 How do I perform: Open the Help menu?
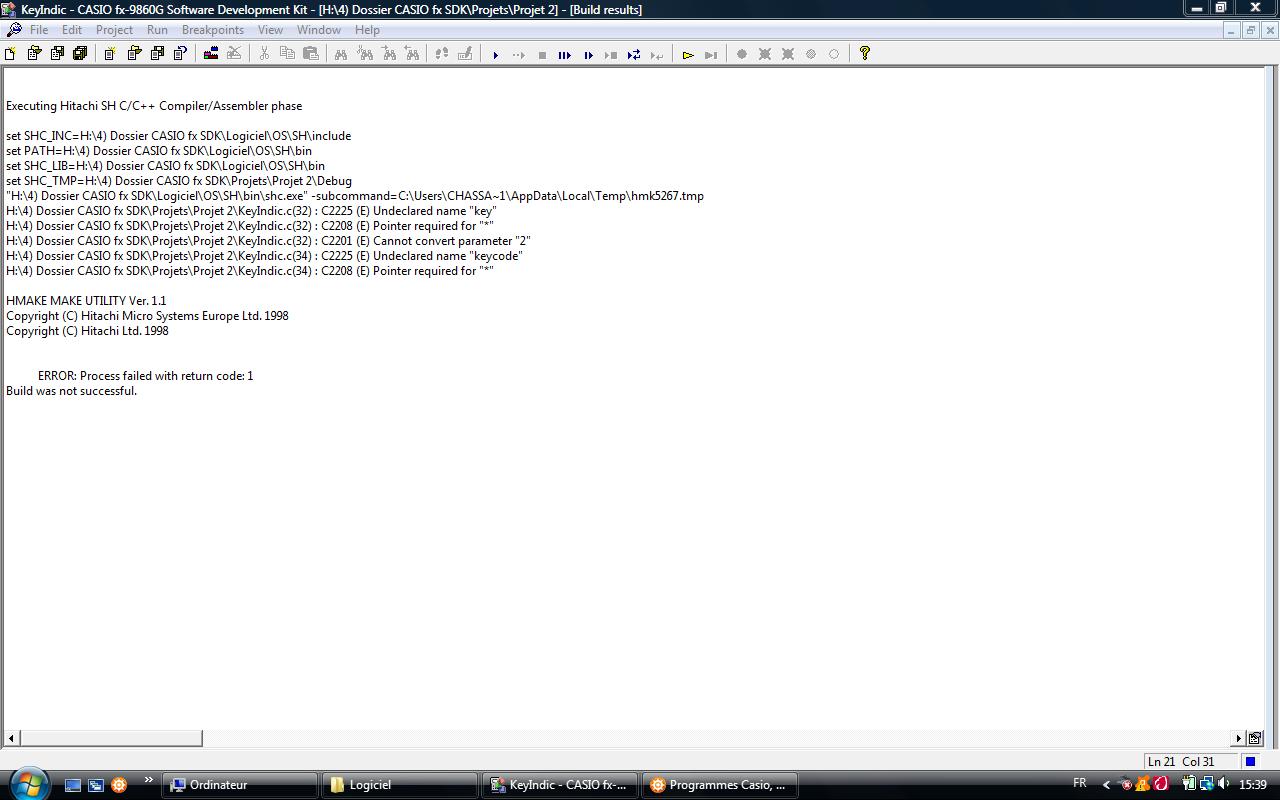coord(367,30)
